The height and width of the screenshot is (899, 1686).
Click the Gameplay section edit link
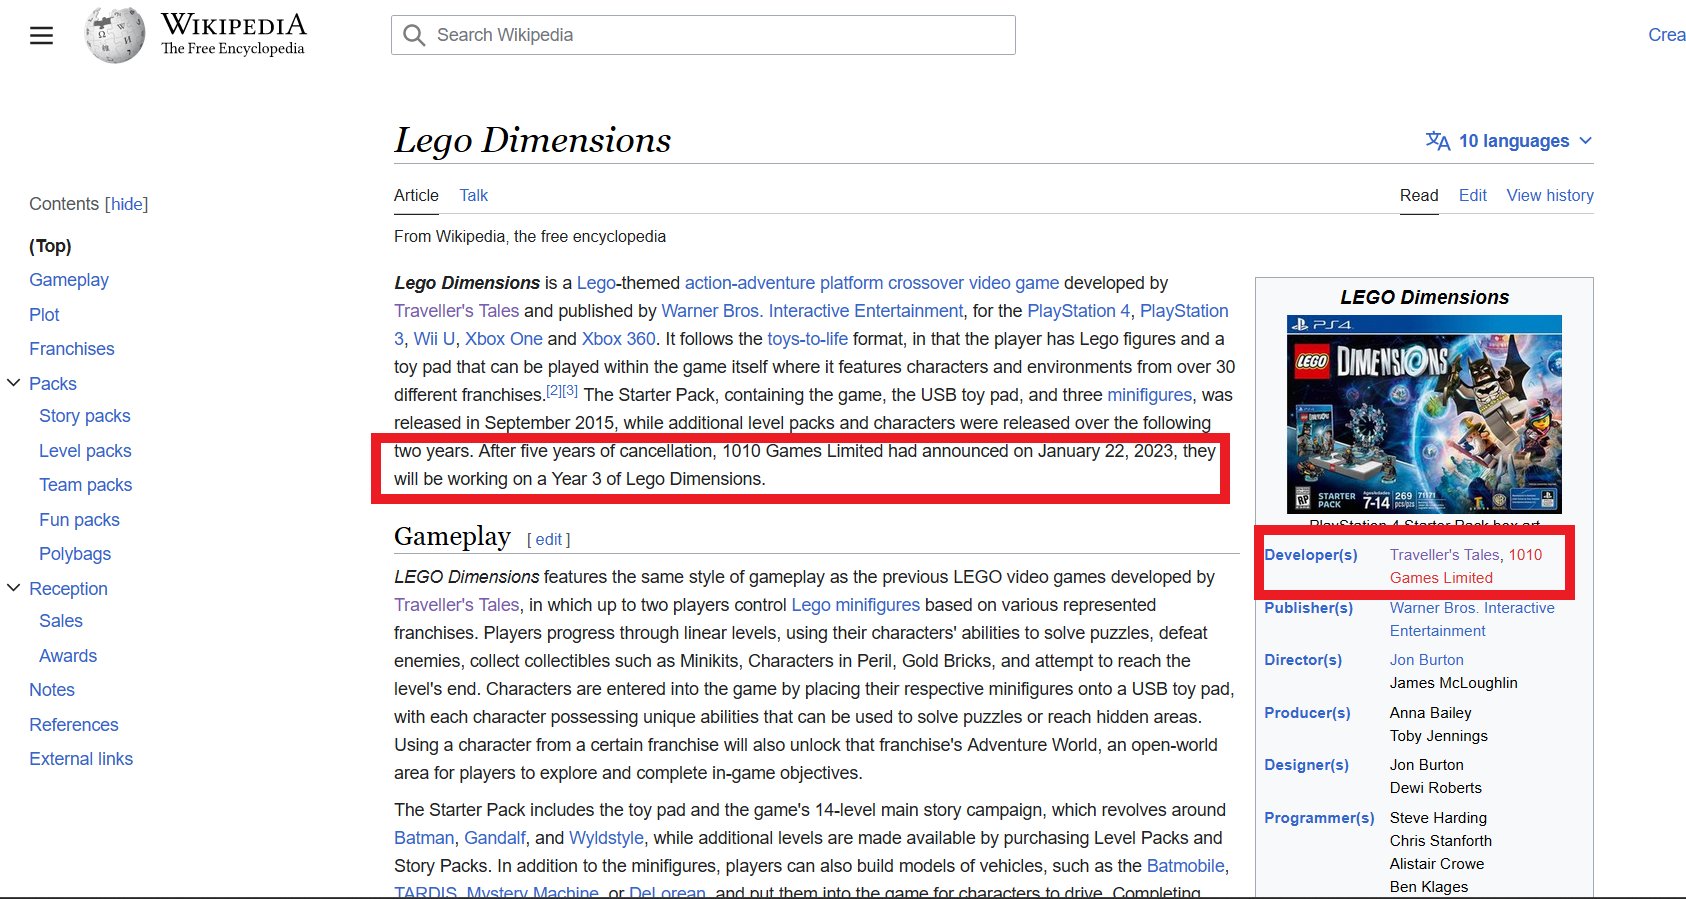click(549, 540)
